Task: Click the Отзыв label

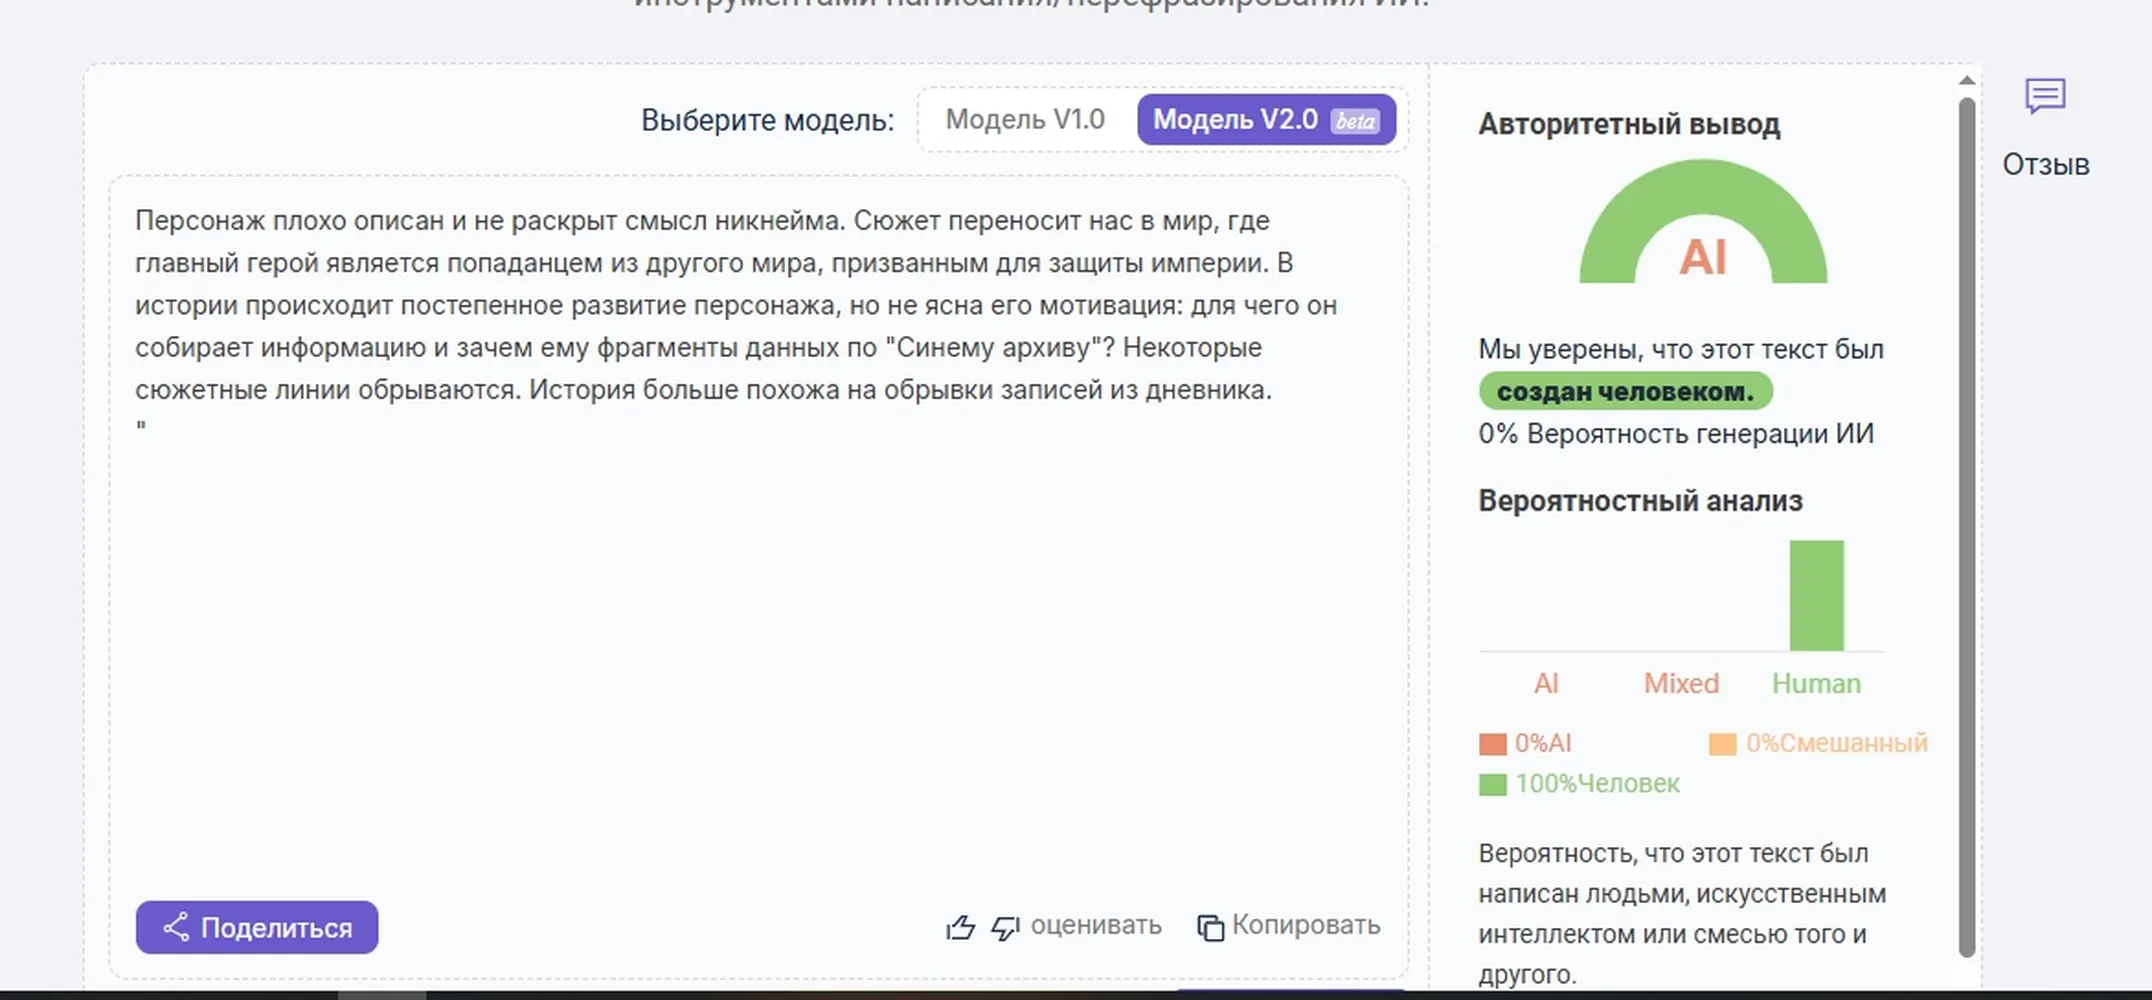Action: click(x=2046, y=164)
